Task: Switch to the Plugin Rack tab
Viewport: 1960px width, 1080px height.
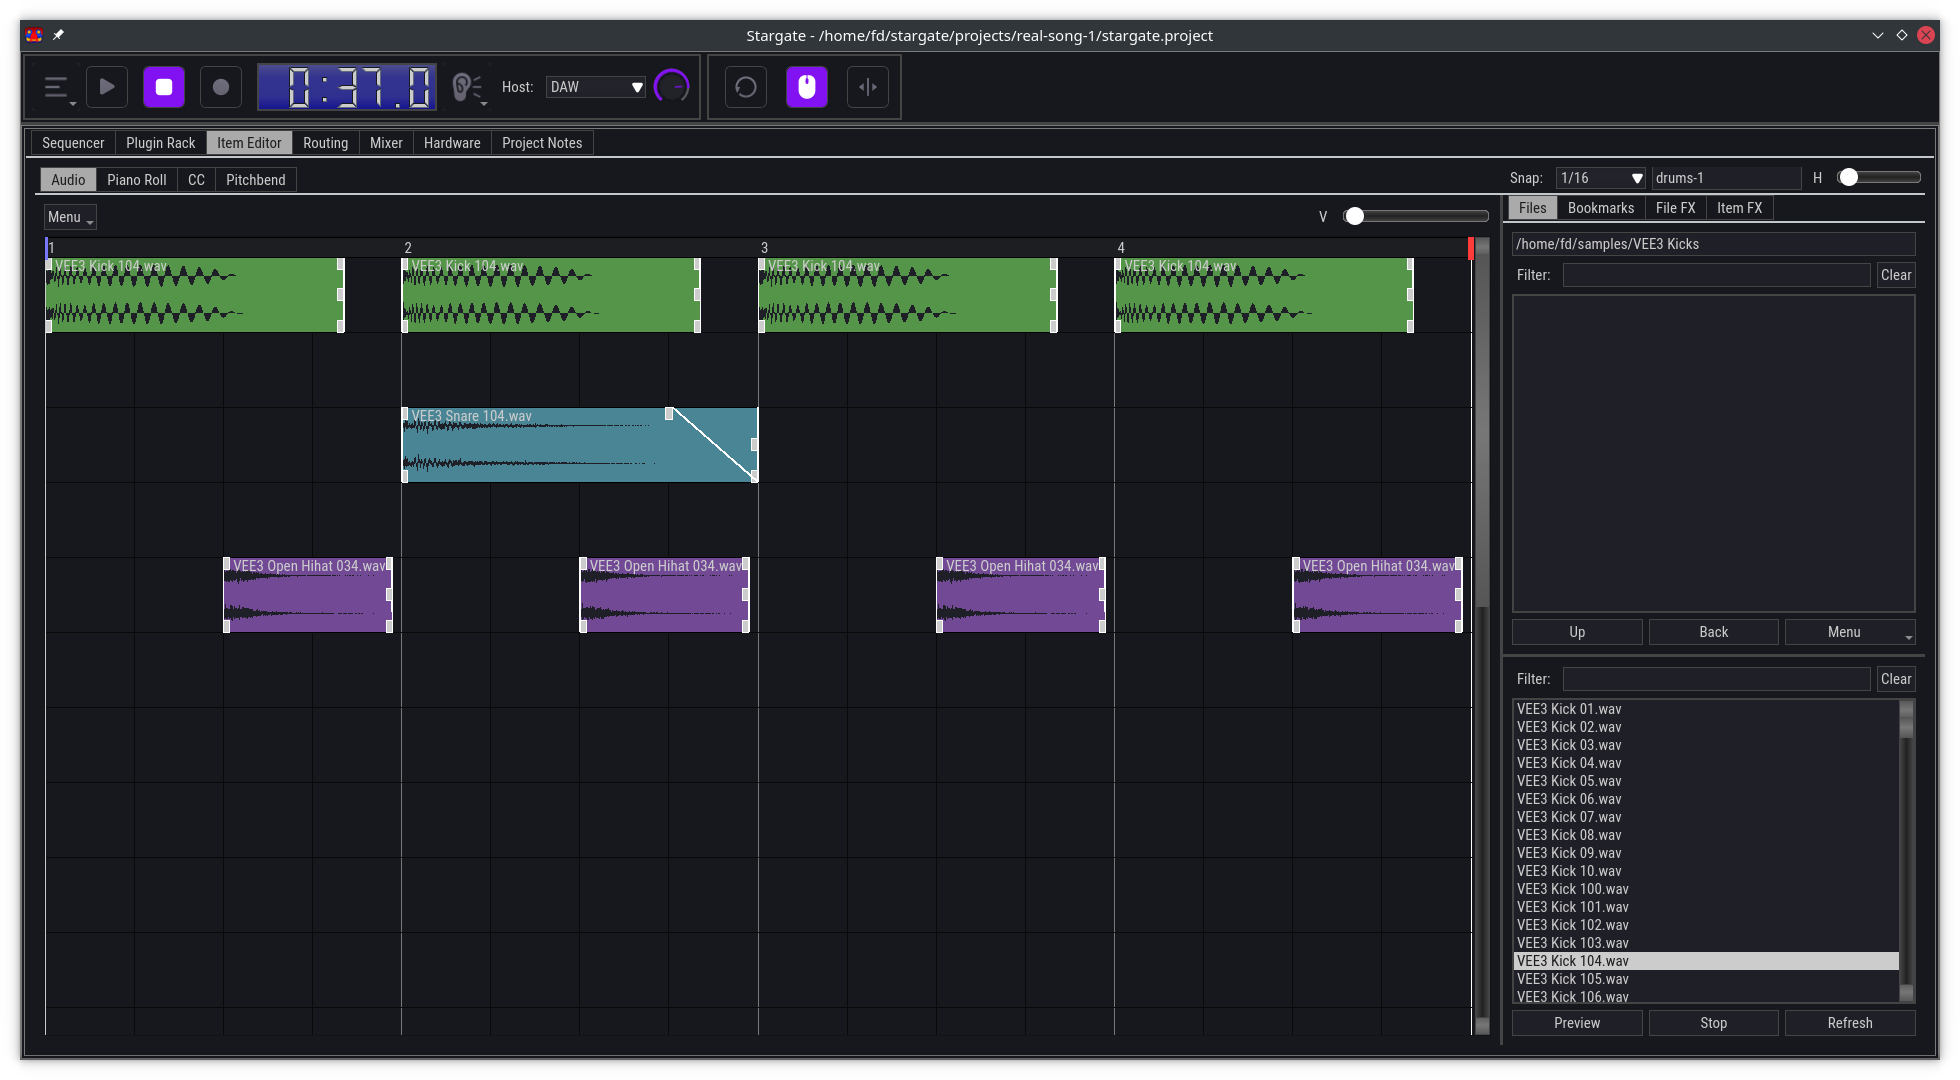Action: pyautogui.click(x=161, y=143)
